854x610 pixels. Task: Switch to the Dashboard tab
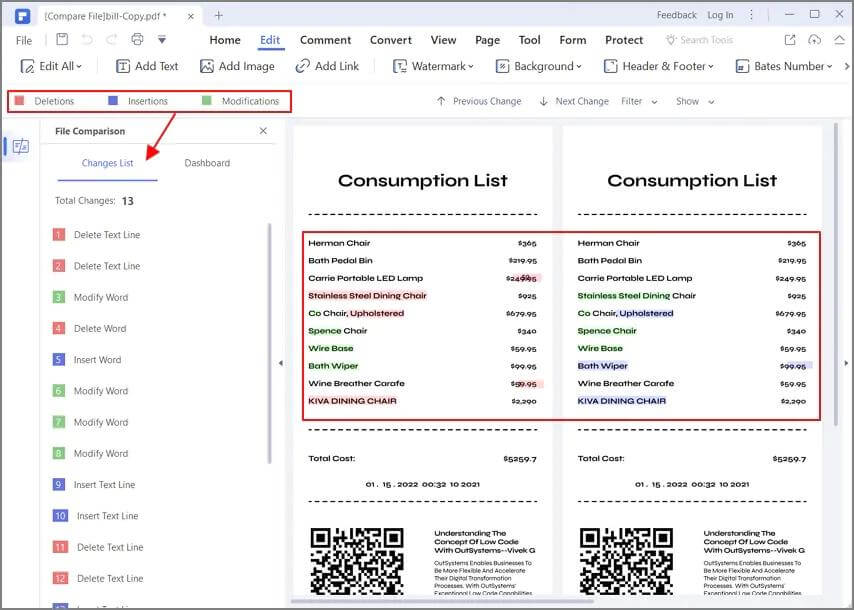(x=206, y=162)
